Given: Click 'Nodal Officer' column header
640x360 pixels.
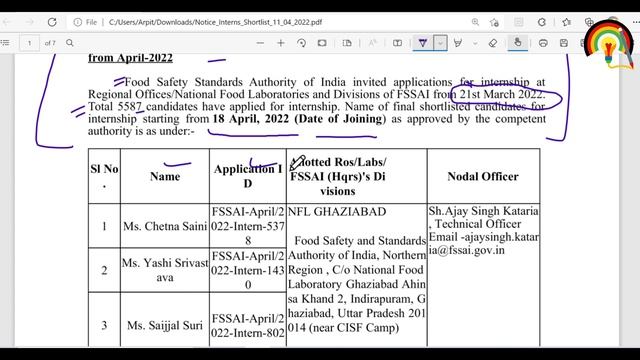Looking at the screenshot, I should point(483,176).
